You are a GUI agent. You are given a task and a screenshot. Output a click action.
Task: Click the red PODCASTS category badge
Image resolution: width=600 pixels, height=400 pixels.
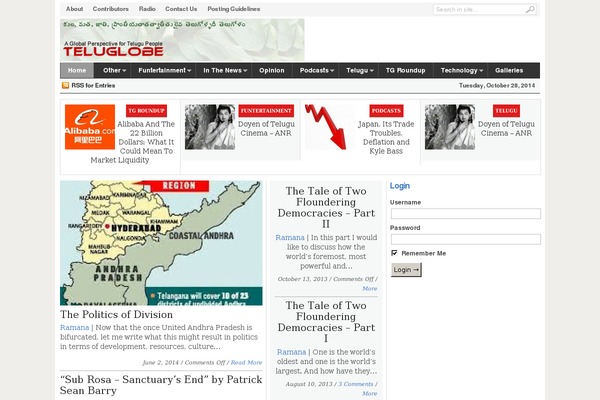pyautogui.click(x=386, y=111)
